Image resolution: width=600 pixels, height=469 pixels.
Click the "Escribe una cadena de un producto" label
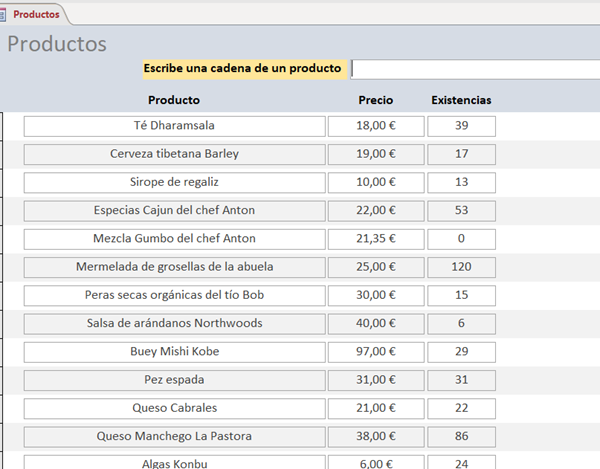(x=243, y=68)
